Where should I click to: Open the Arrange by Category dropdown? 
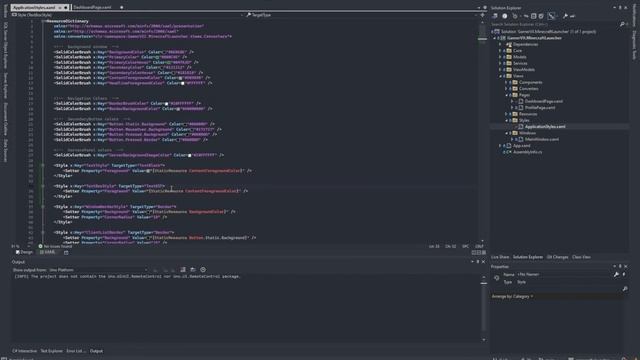(x=512, y=296)
